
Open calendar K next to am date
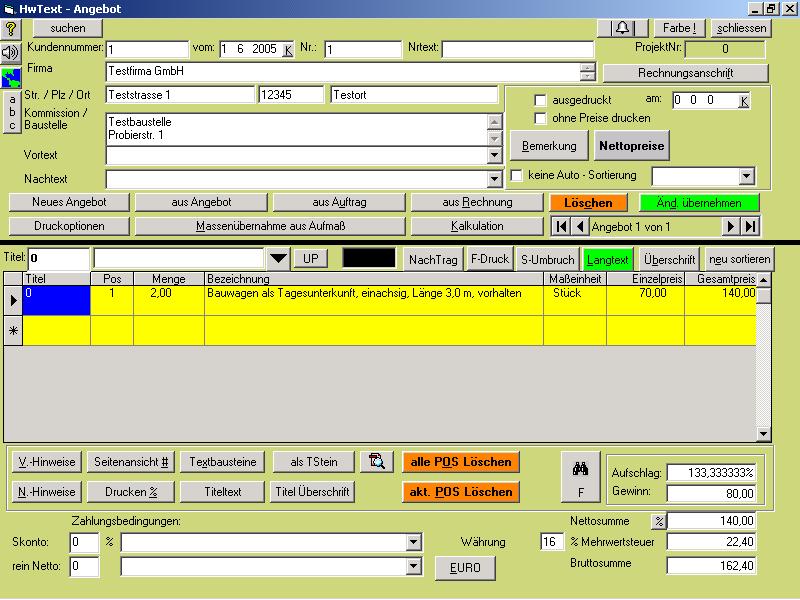coord(744,101)
